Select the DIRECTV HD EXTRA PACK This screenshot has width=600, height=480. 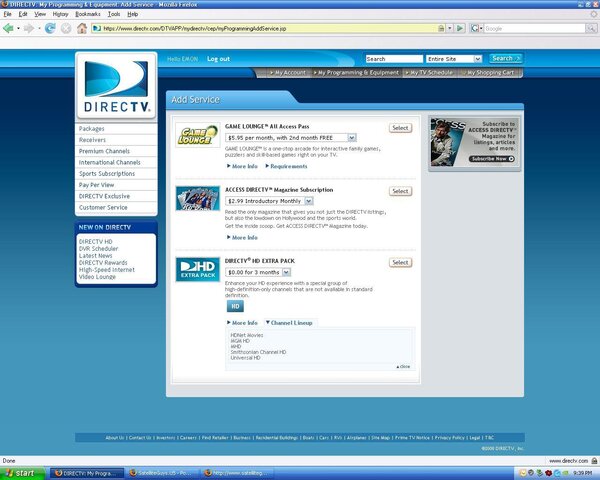click(x=400, y=263)
